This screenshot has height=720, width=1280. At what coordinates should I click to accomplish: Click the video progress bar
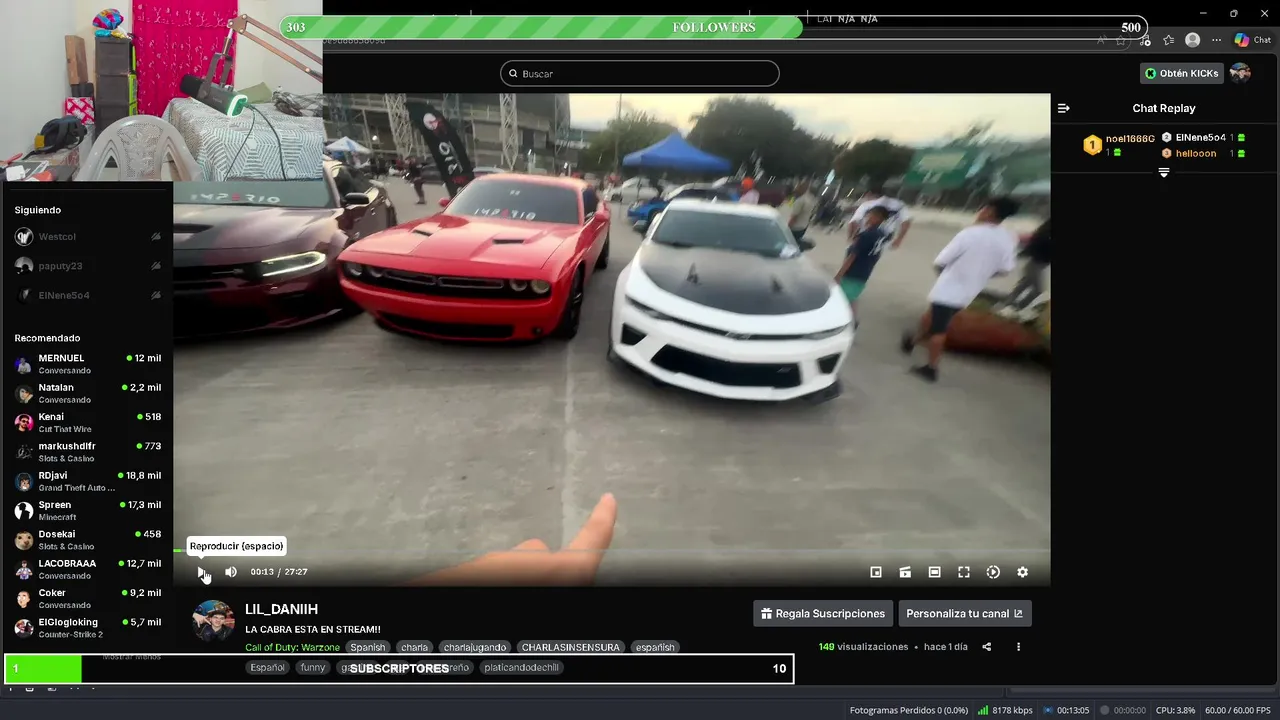(x=612, y=550)
